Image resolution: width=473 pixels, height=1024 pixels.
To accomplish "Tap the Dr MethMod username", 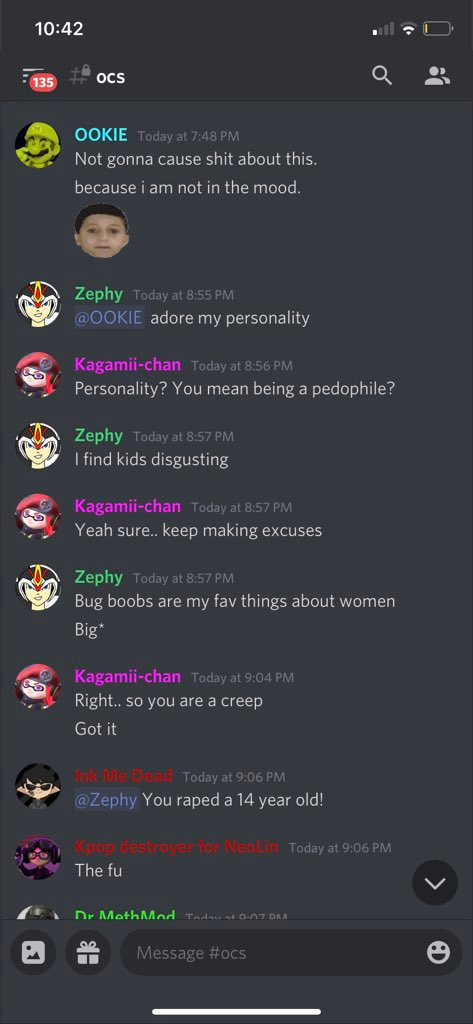I will click(x=125, y=915).
